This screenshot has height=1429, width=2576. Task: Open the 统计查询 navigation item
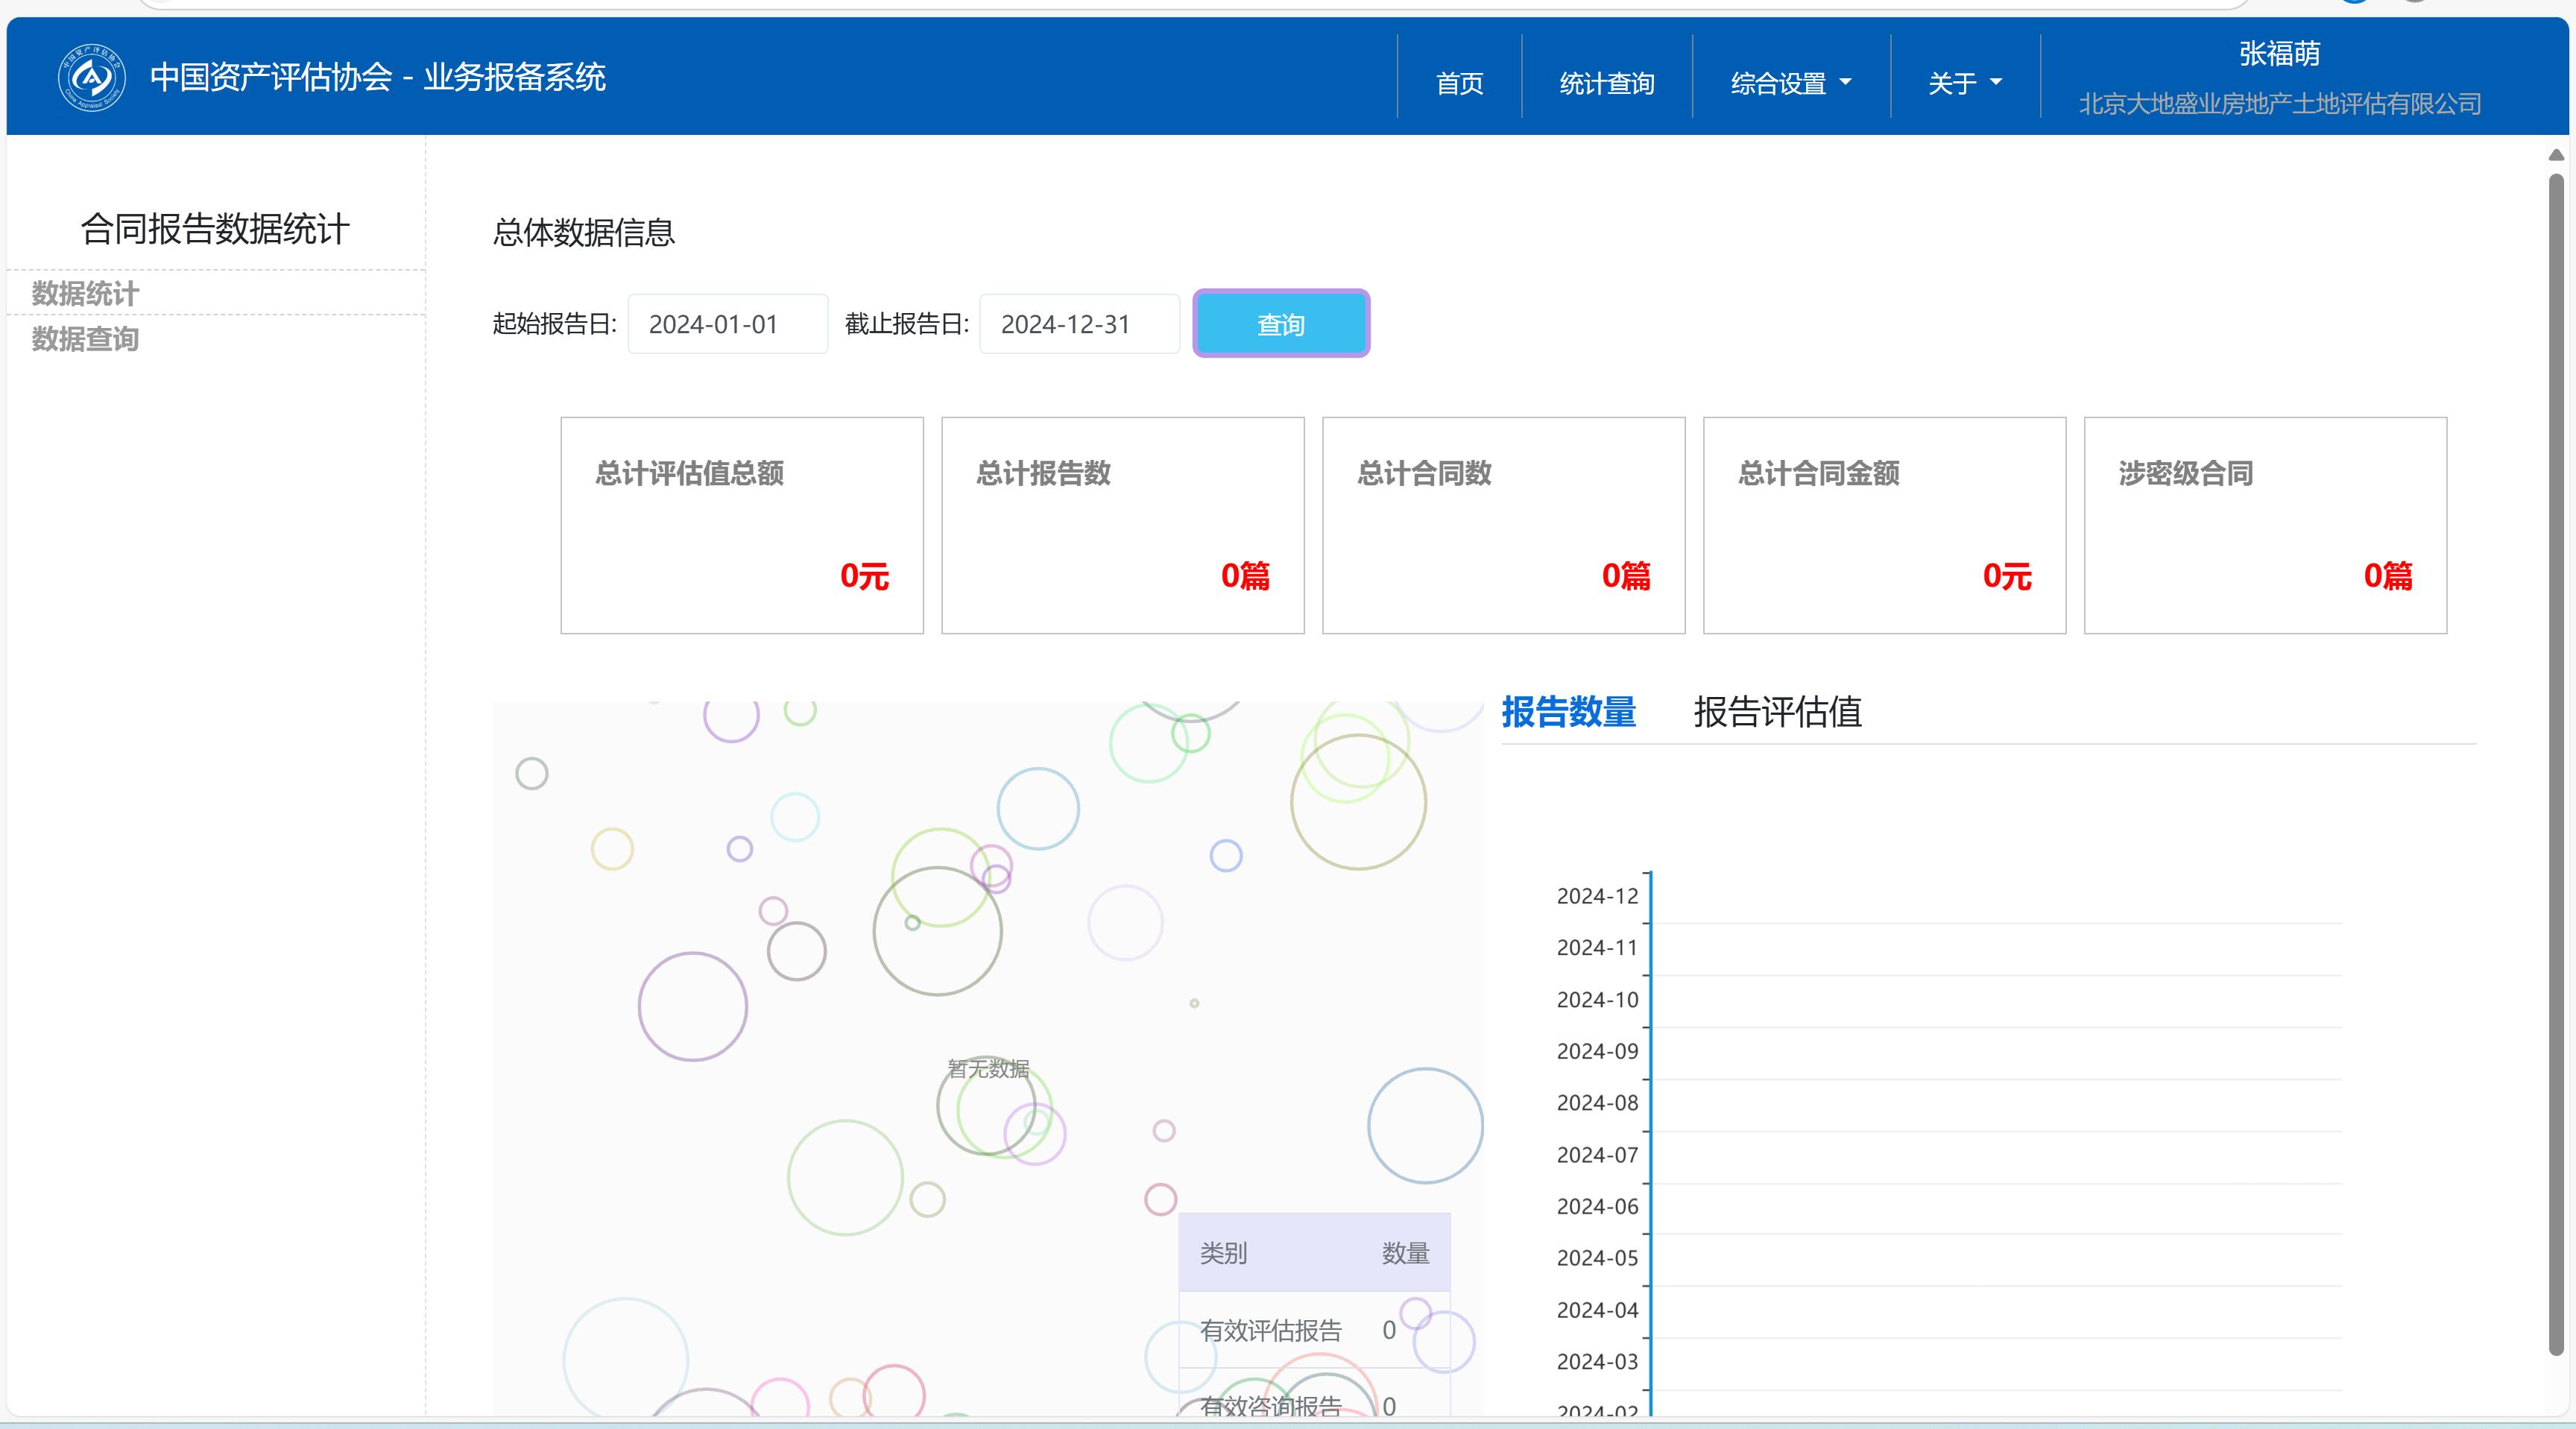[1606, 83]
